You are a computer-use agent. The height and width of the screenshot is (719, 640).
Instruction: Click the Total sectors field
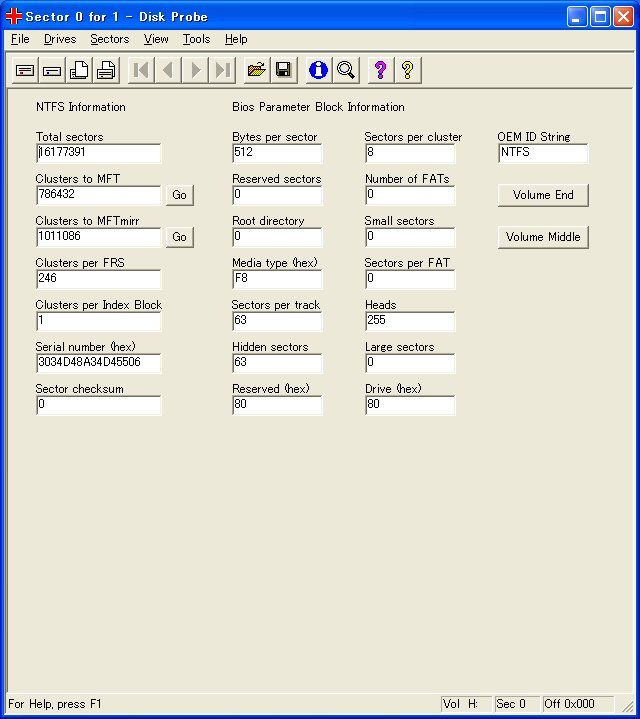point(99,153)
